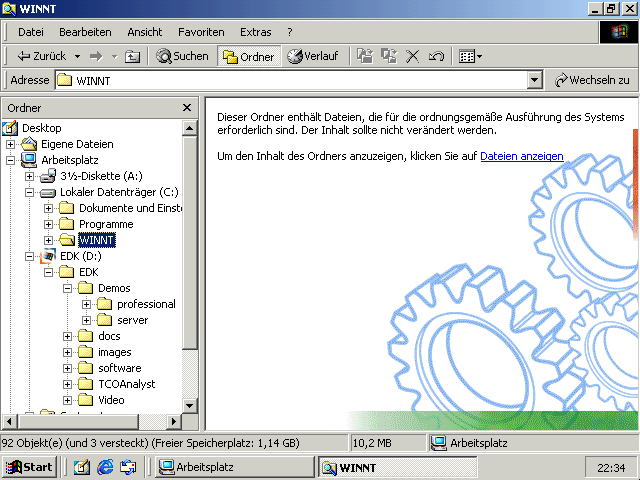Click the Copy To folder icon
The height and width of the screenshot is (480, 640).
(389, 56)
